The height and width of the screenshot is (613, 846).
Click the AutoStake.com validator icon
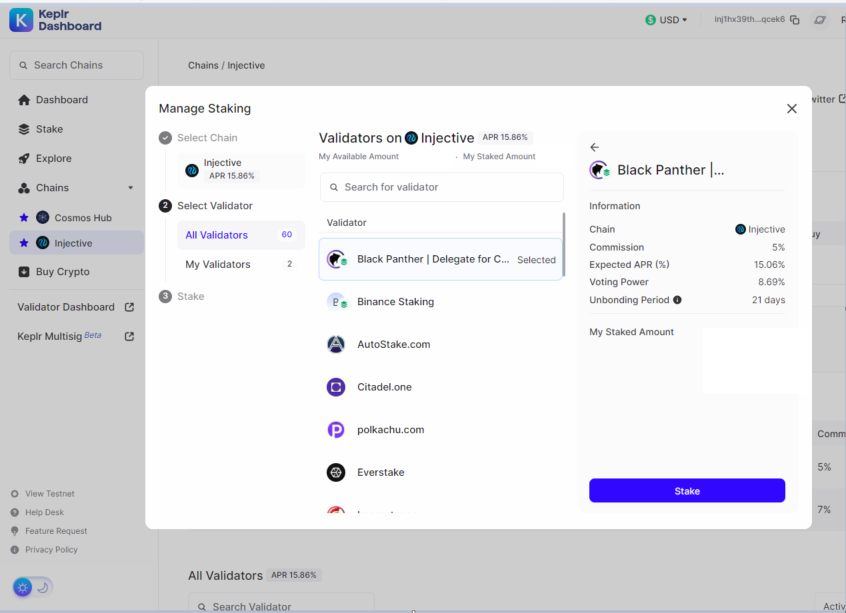pos(336,344)
